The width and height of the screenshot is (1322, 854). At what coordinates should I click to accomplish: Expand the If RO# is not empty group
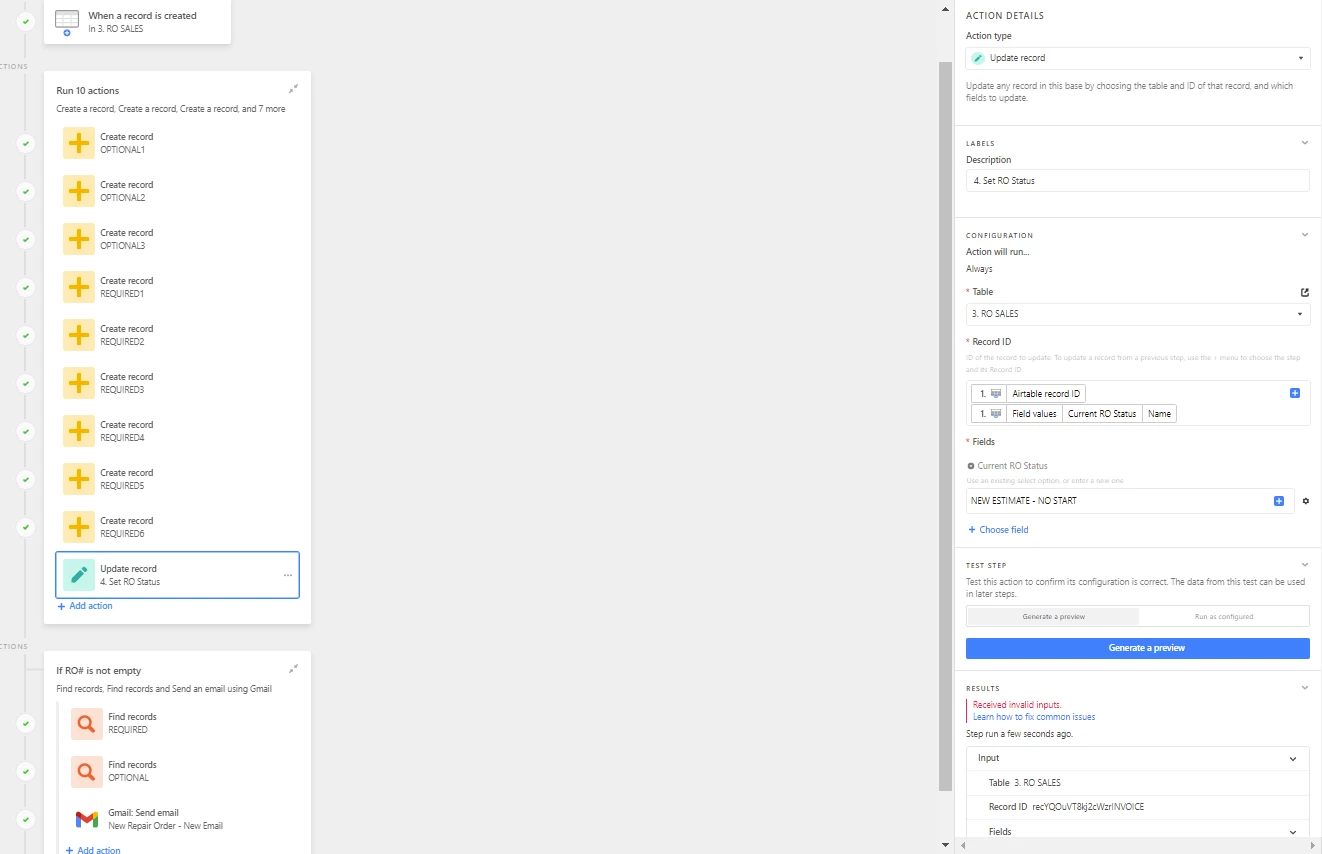(293, 669)
